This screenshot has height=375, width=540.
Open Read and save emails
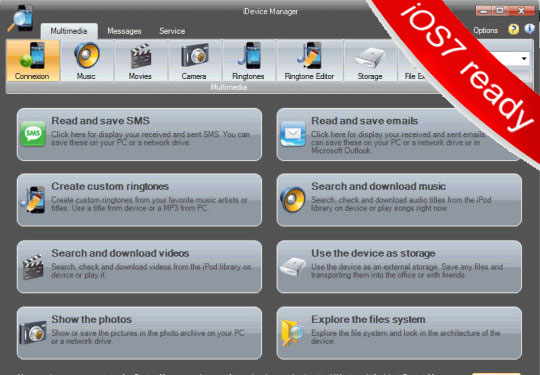click(399, 134)
